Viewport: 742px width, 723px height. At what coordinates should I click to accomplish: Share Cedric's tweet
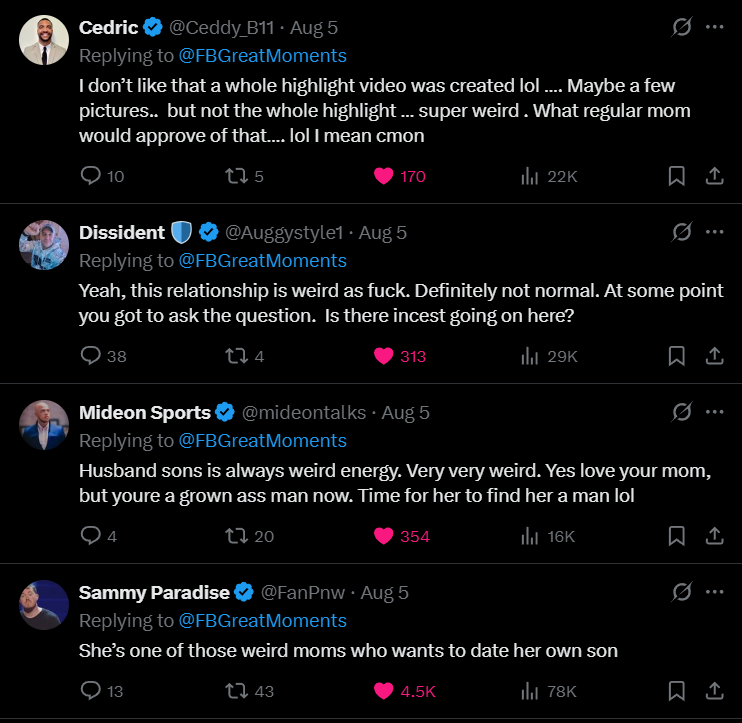click(x=714, y=176)
